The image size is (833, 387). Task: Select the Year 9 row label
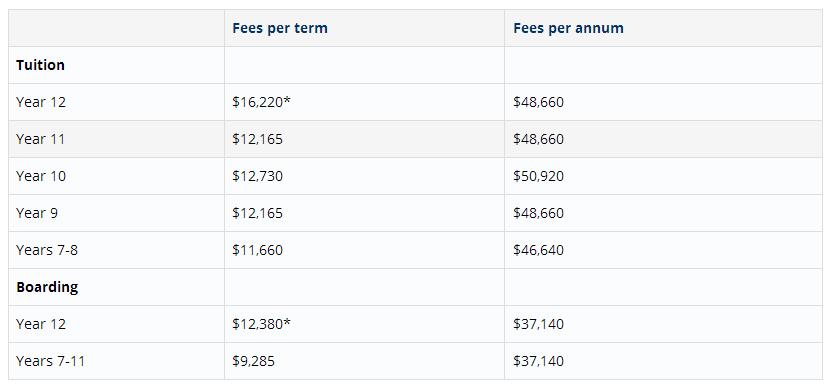[37, 213]
